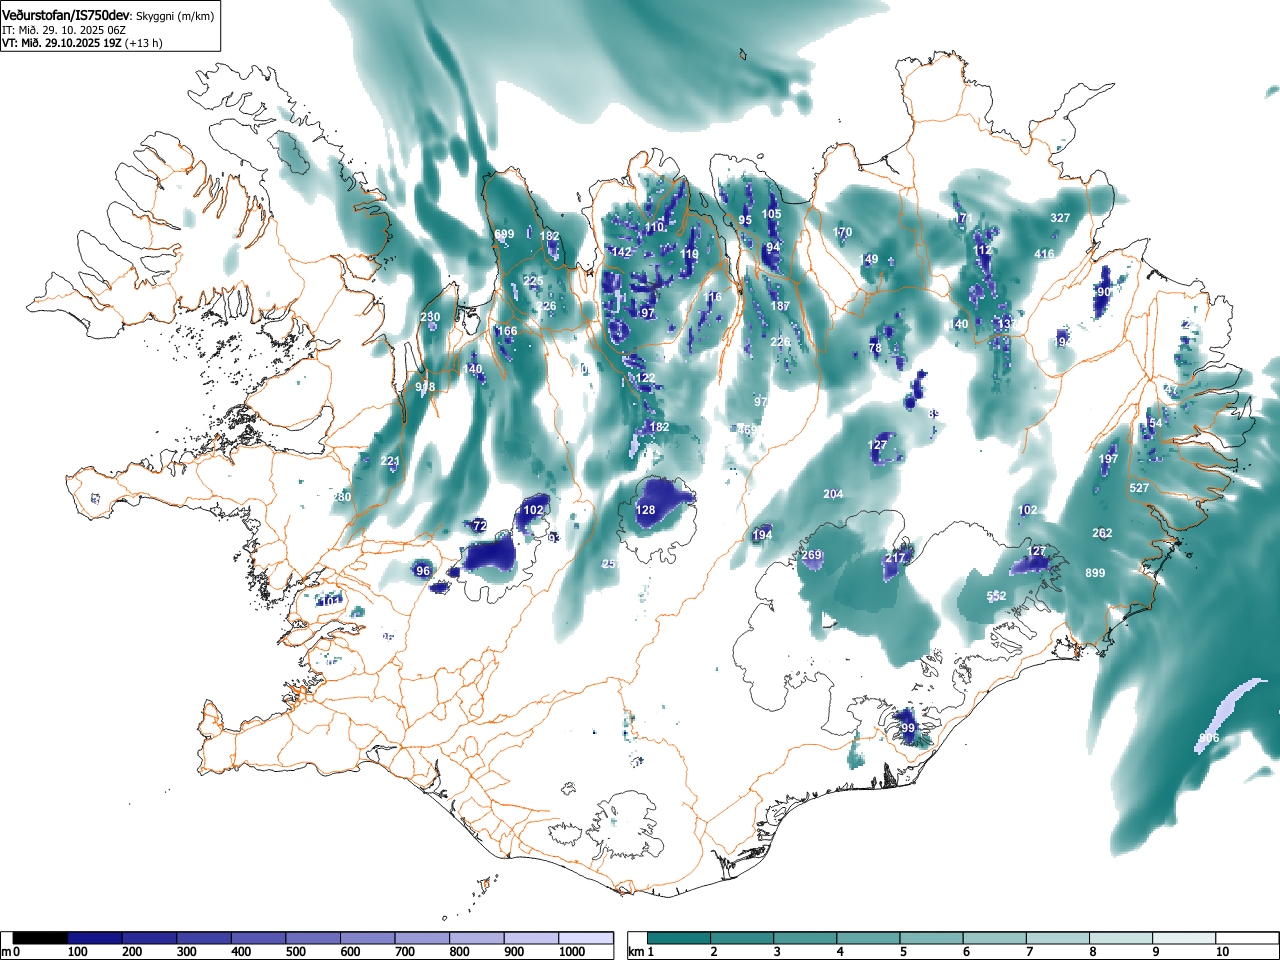The height and width of the screenshot is (960, 1280).
Task: Select the map value 142
Action: 622,252
